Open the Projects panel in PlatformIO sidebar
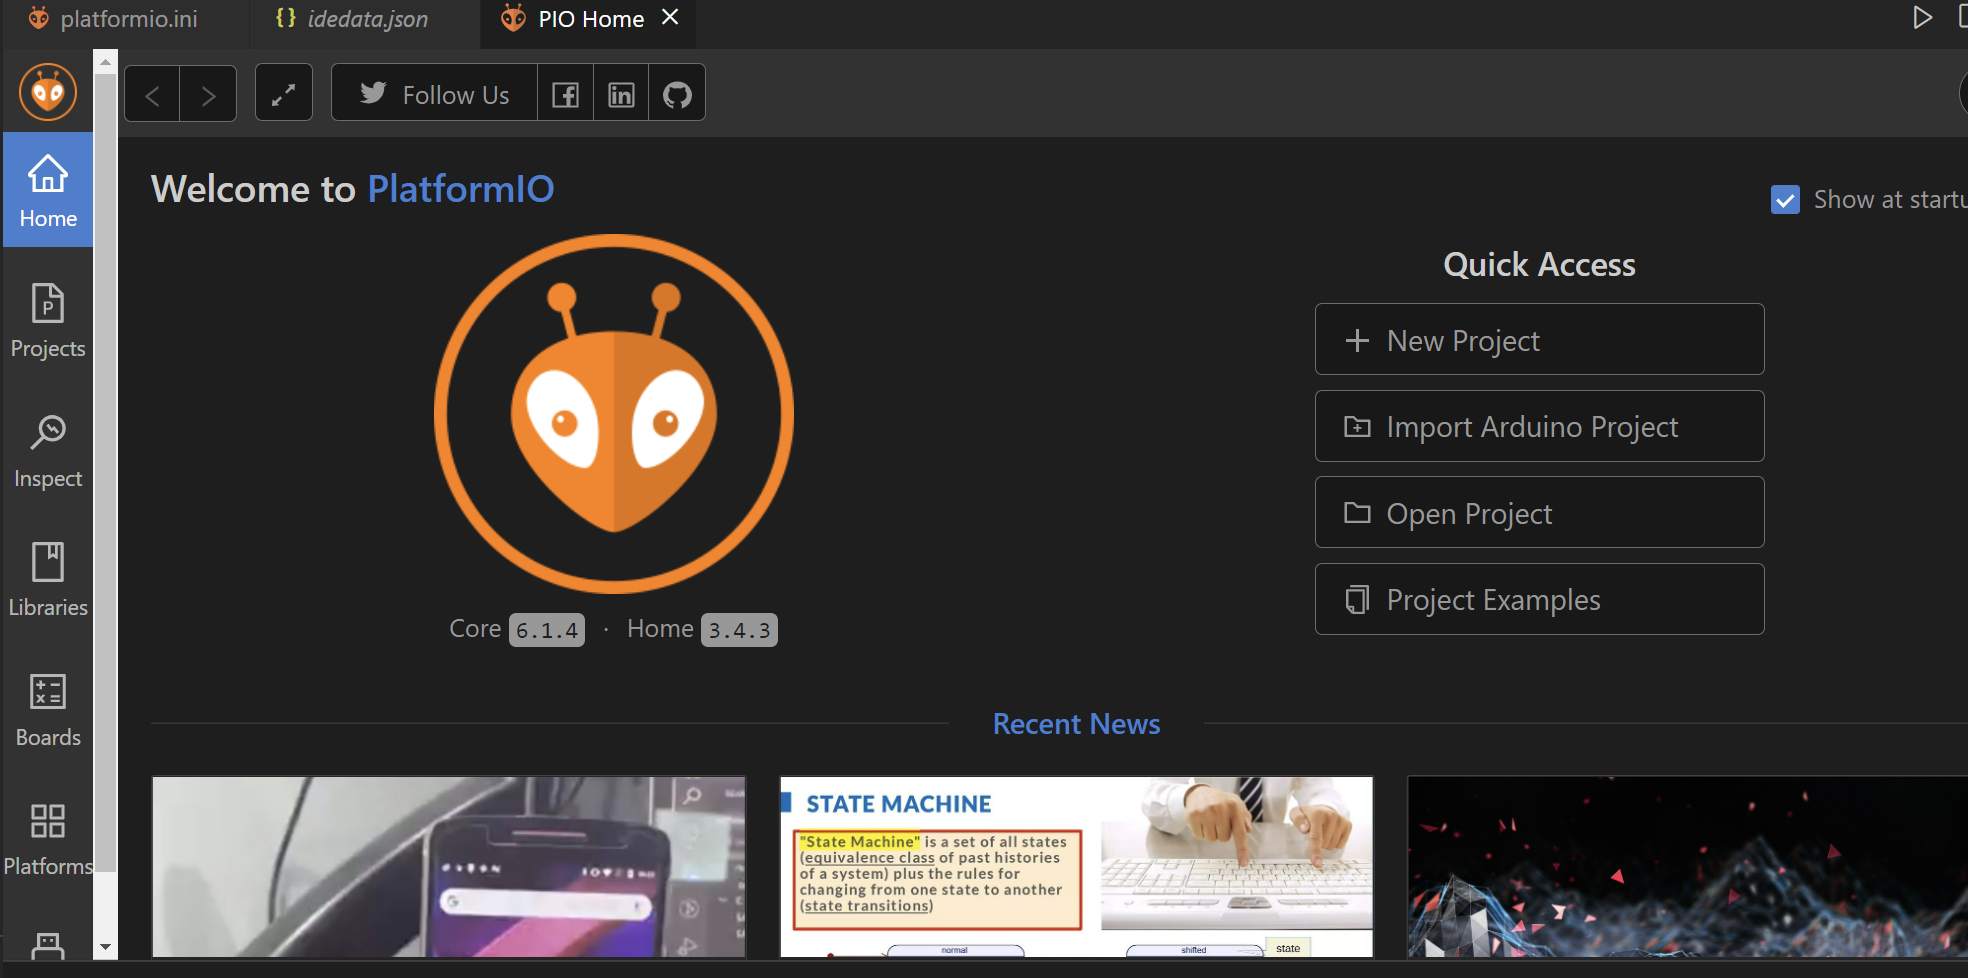 coord(47,320)
